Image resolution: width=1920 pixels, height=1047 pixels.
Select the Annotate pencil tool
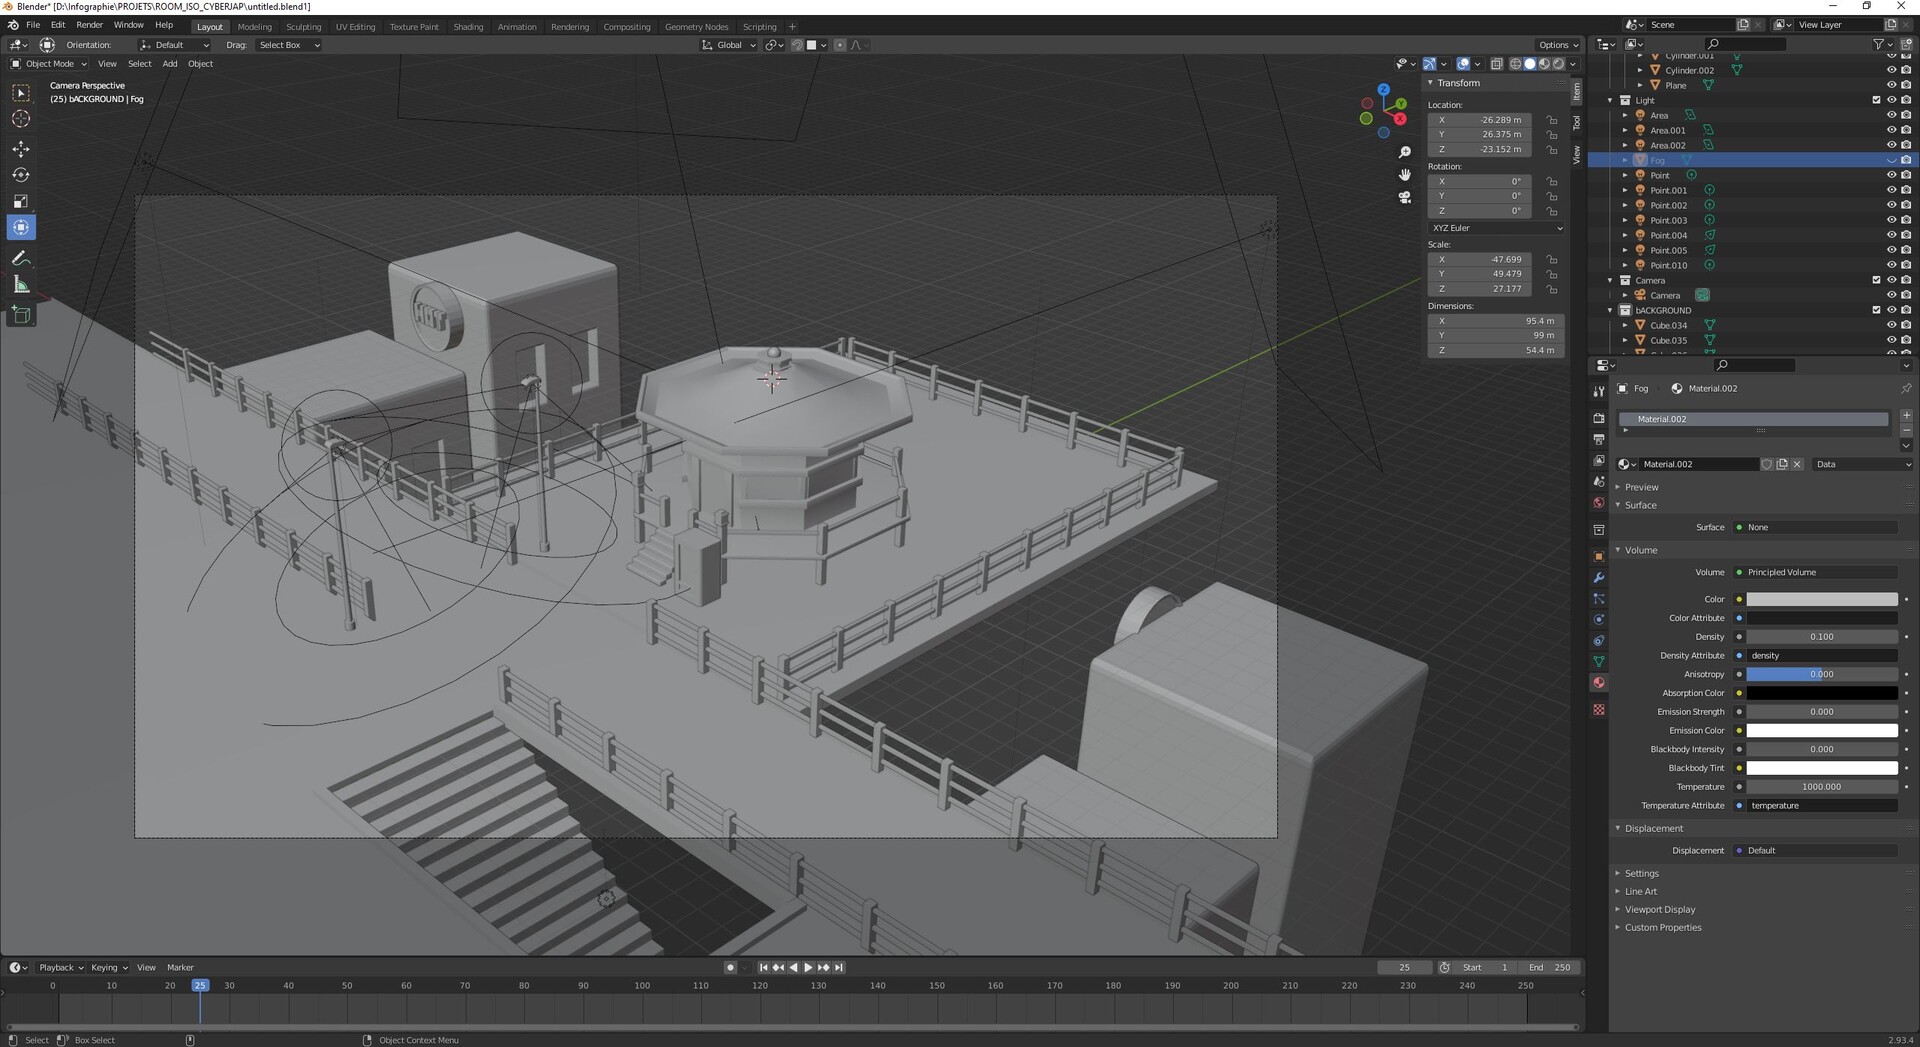click(x=21, y=259)
